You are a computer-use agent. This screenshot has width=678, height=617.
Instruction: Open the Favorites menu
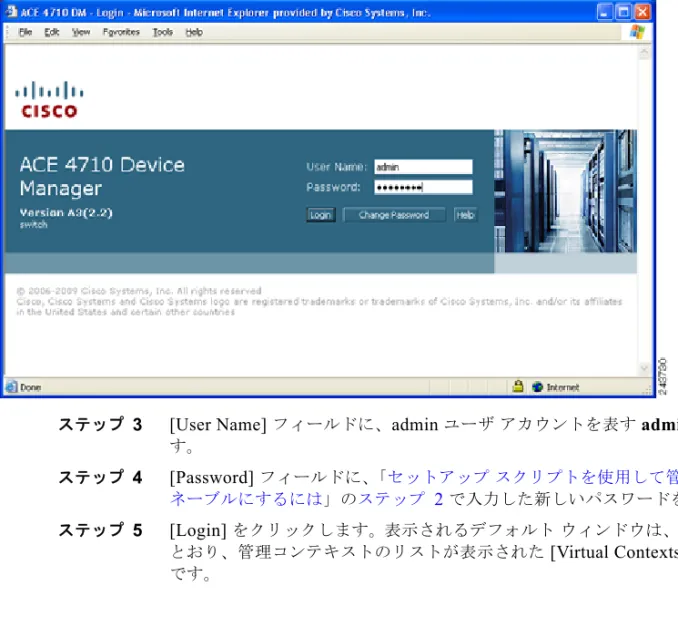click(121, 32)
